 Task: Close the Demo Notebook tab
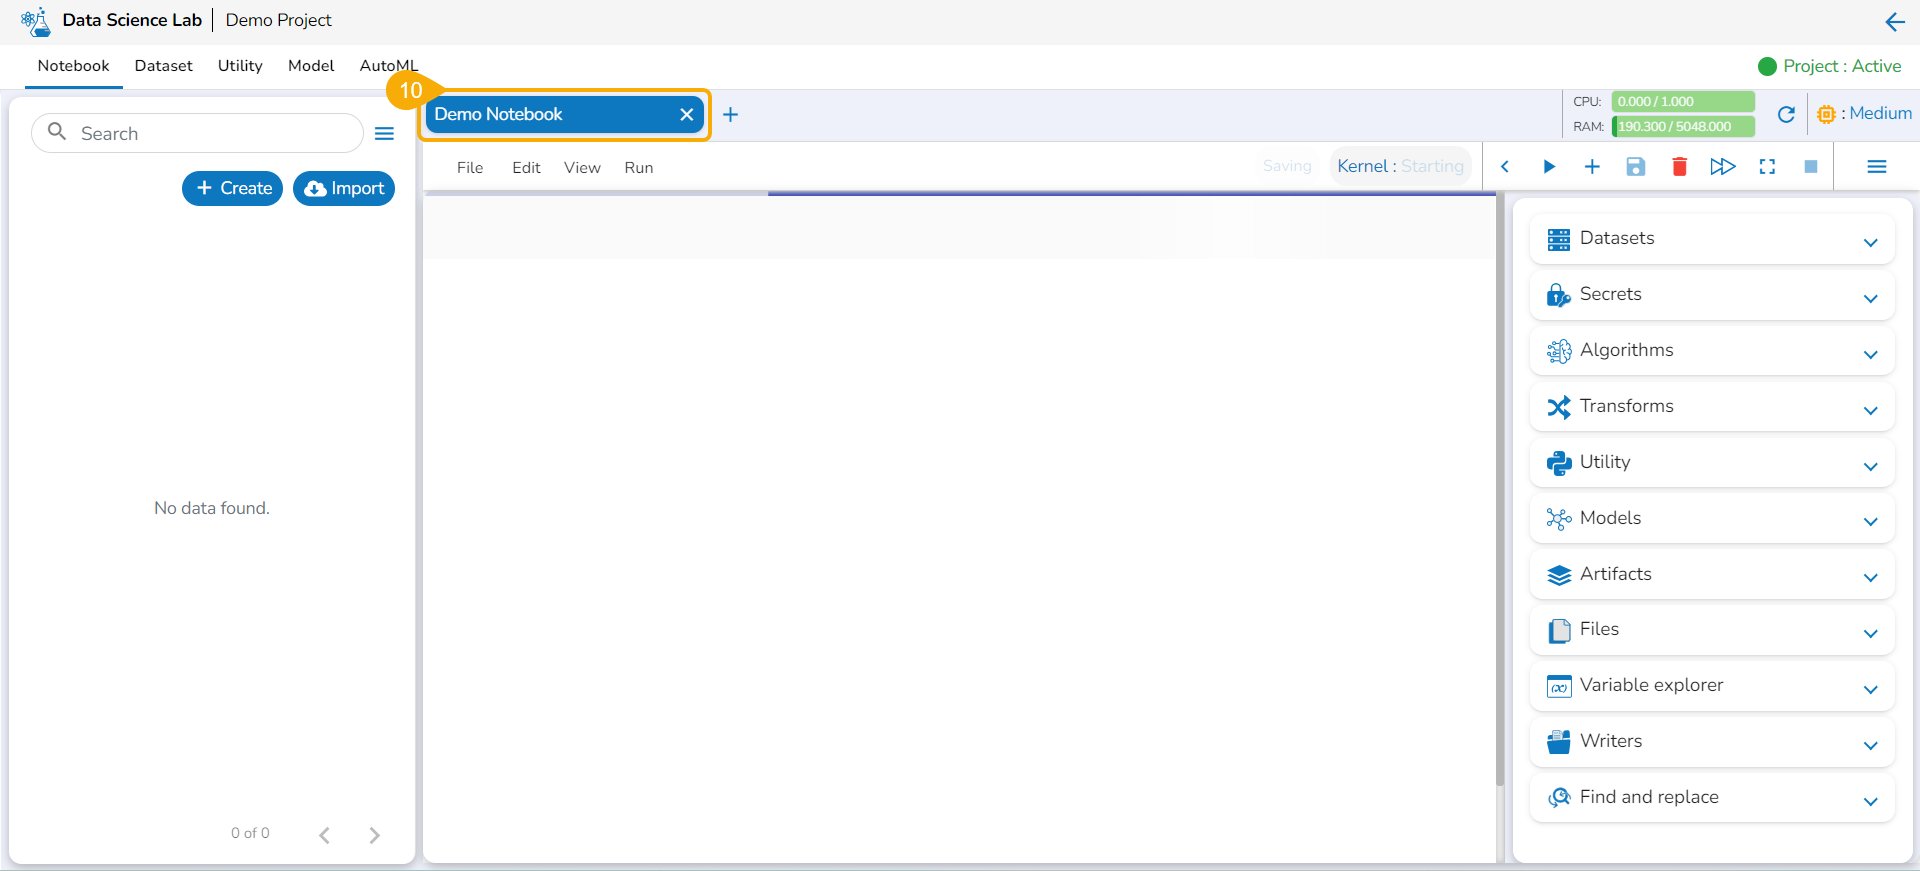point(687,115)
